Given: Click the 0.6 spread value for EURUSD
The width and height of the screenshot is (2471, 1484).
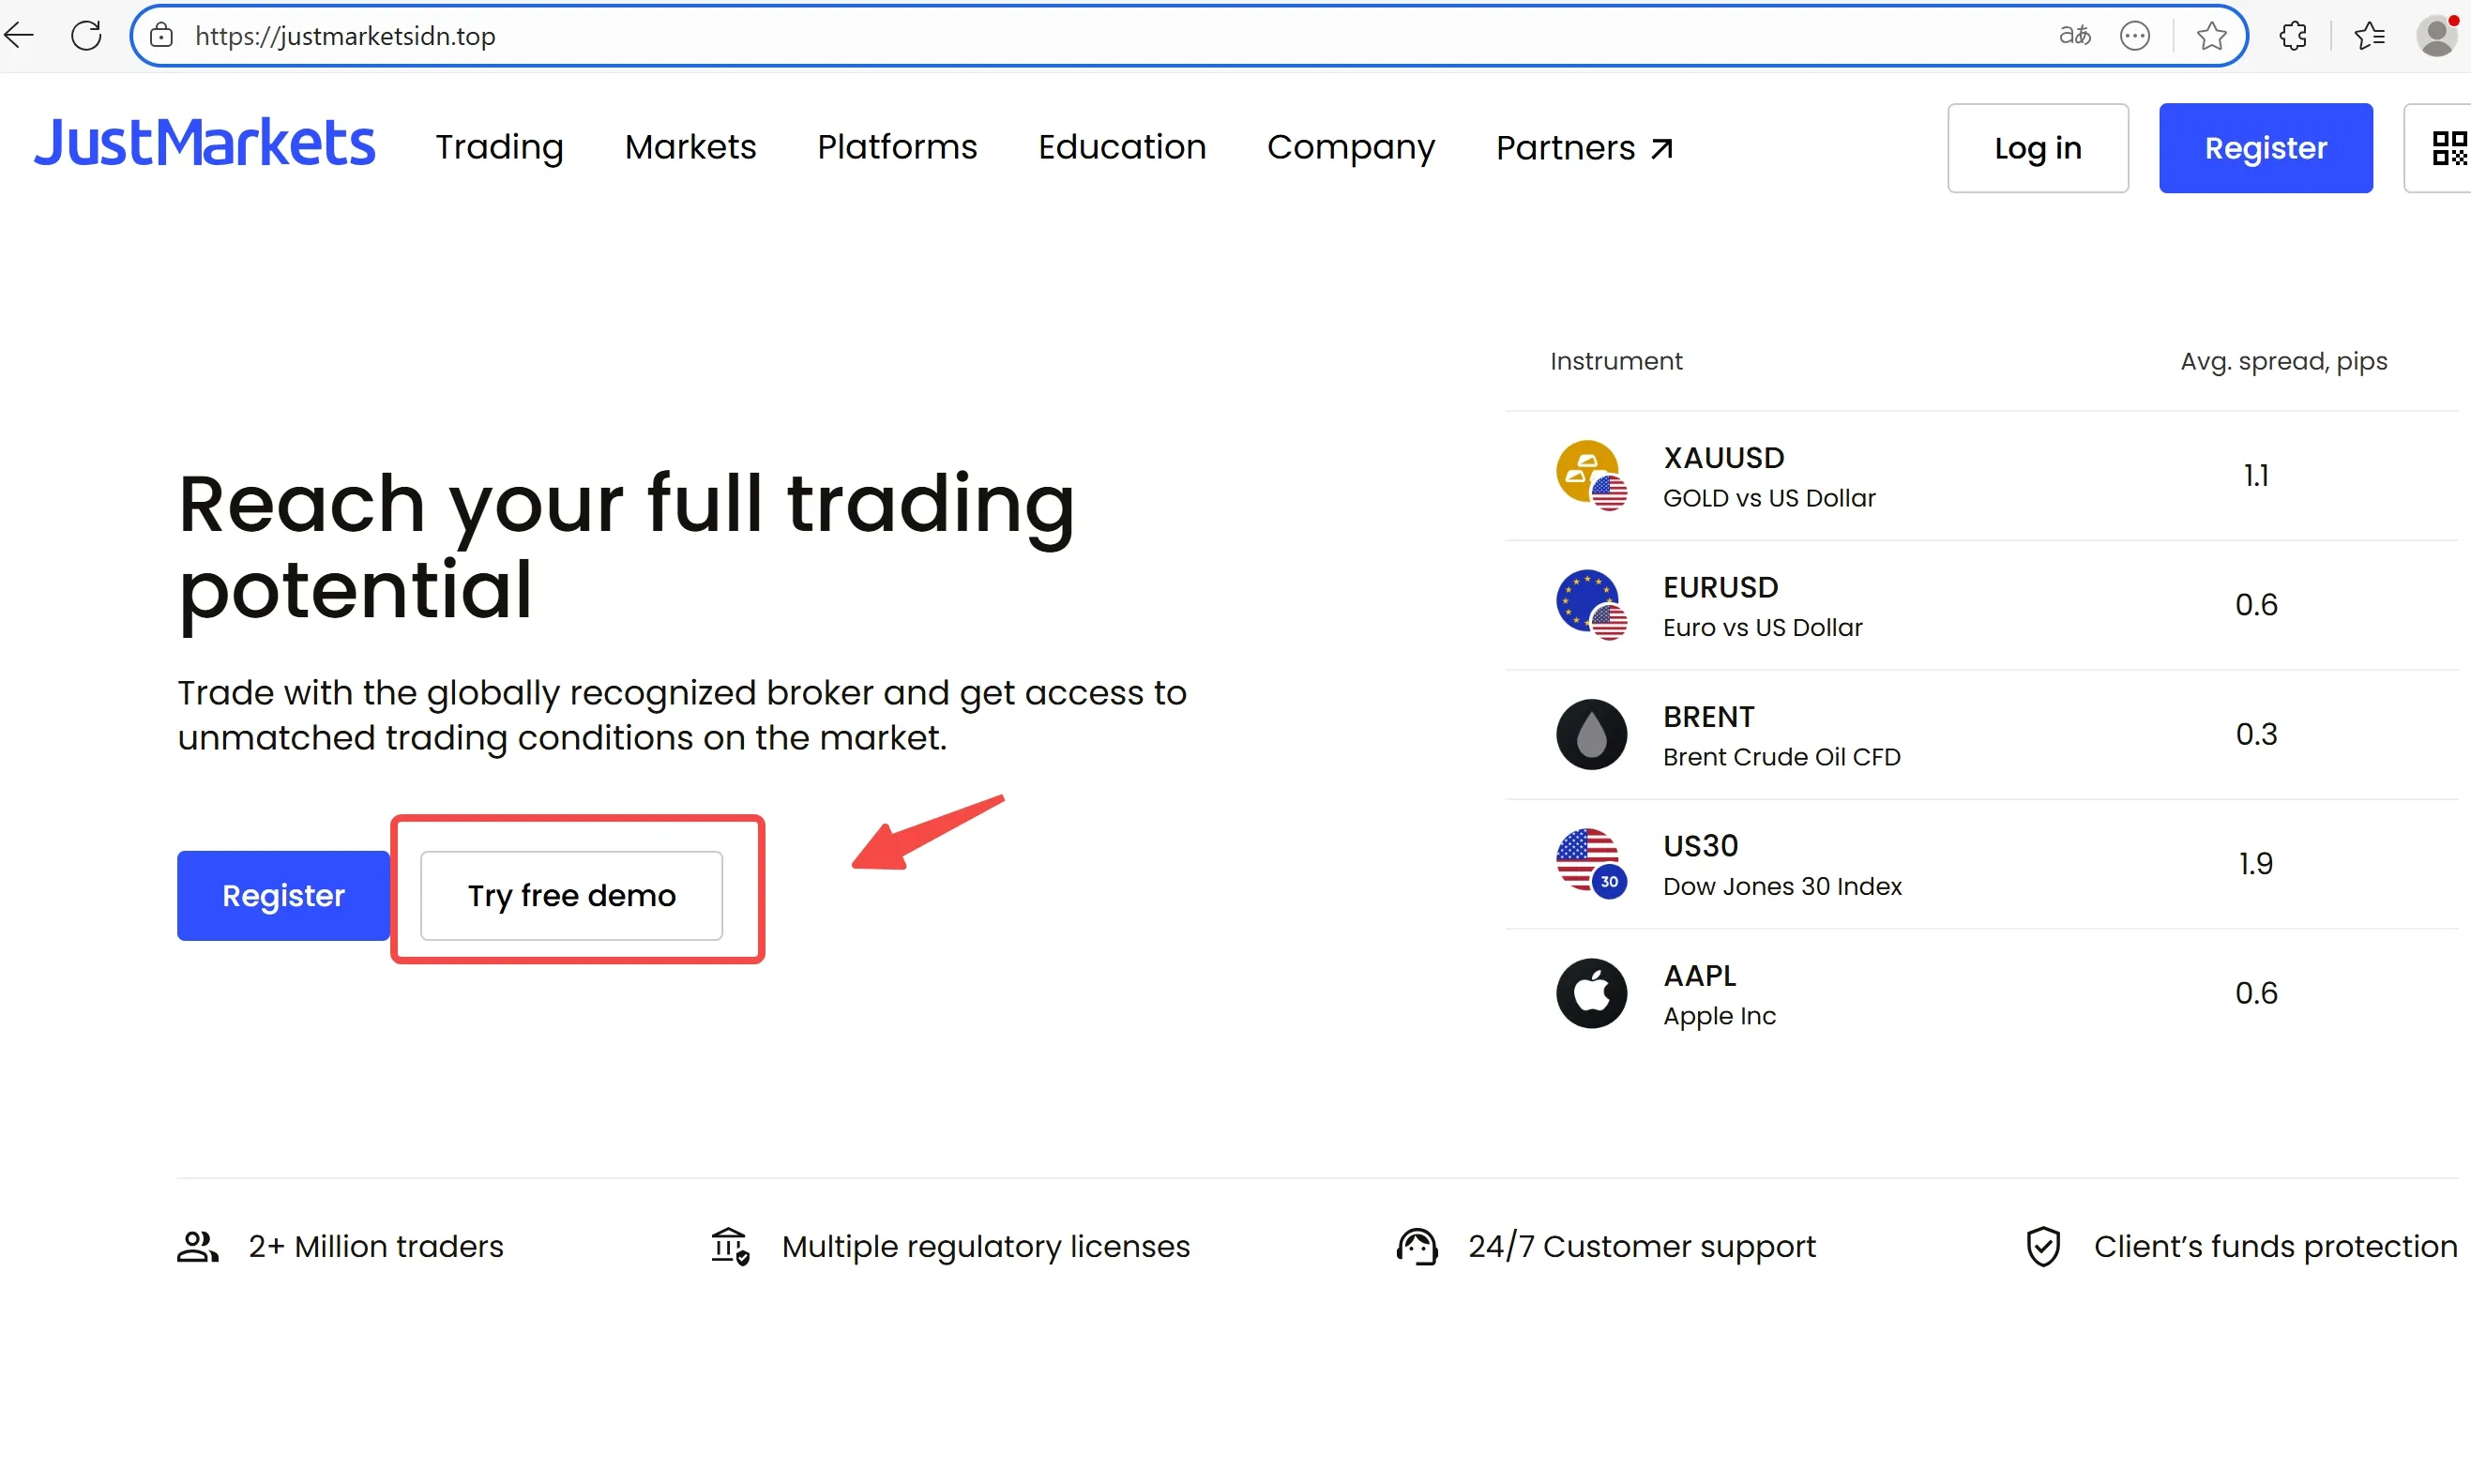Looking at the screenshot, I should 2256,604.
